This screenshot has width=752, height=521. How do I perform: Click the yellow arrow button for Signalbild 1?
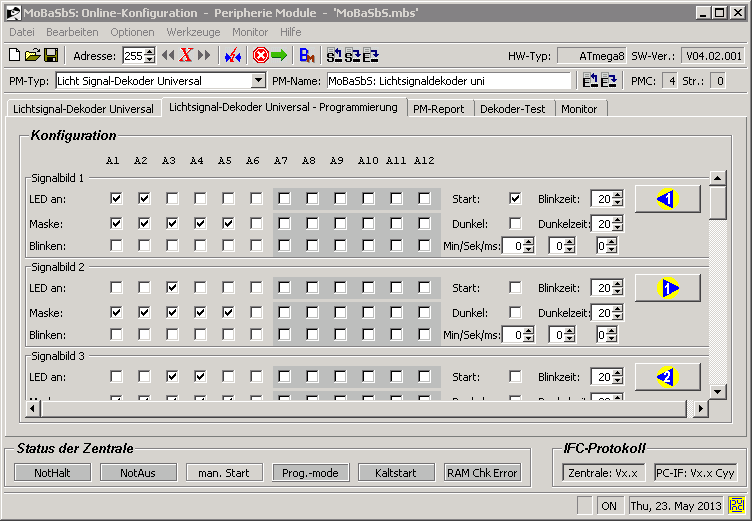667,199
